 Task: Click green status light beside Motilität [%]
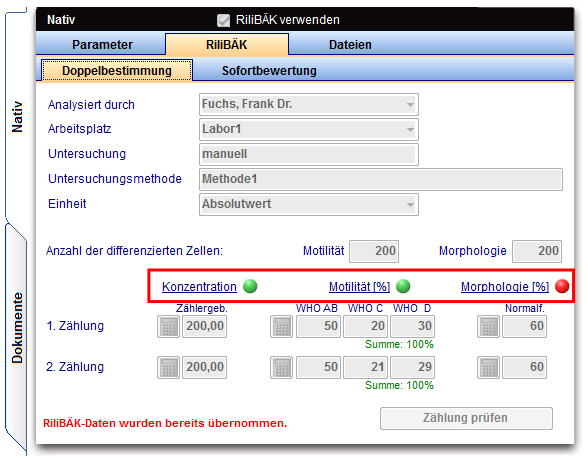403,286
